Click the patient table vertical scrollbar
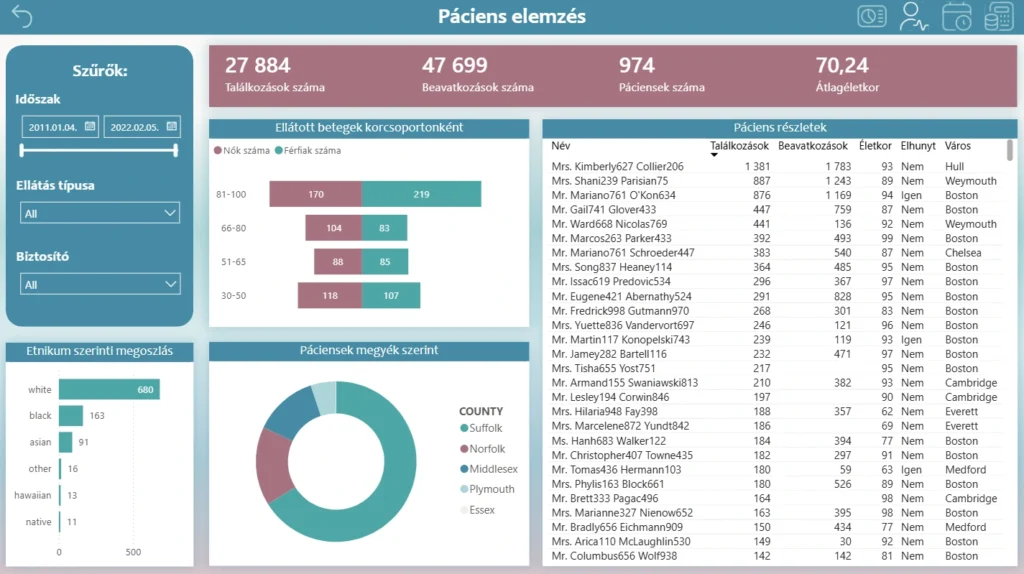The image size is (1024, 574). click(x=1009, y=150)
